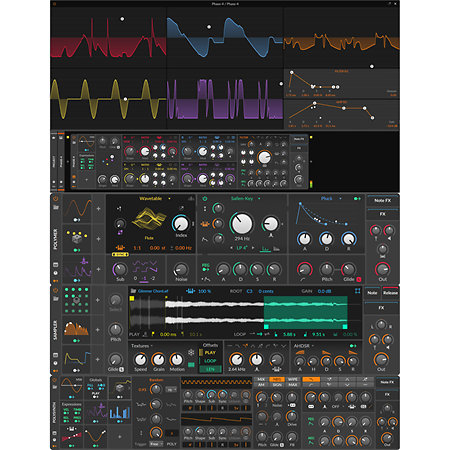Click the GAIN 0.0 dB value in Sampler

coord(324,291)
